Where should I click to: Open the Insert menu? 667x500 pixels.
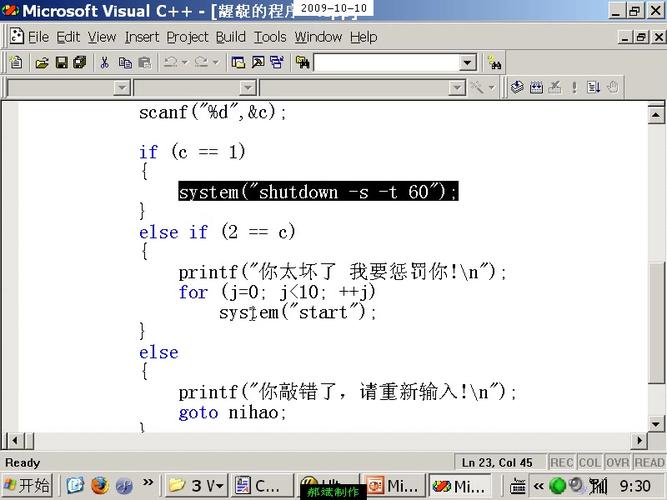click(142, 37)
